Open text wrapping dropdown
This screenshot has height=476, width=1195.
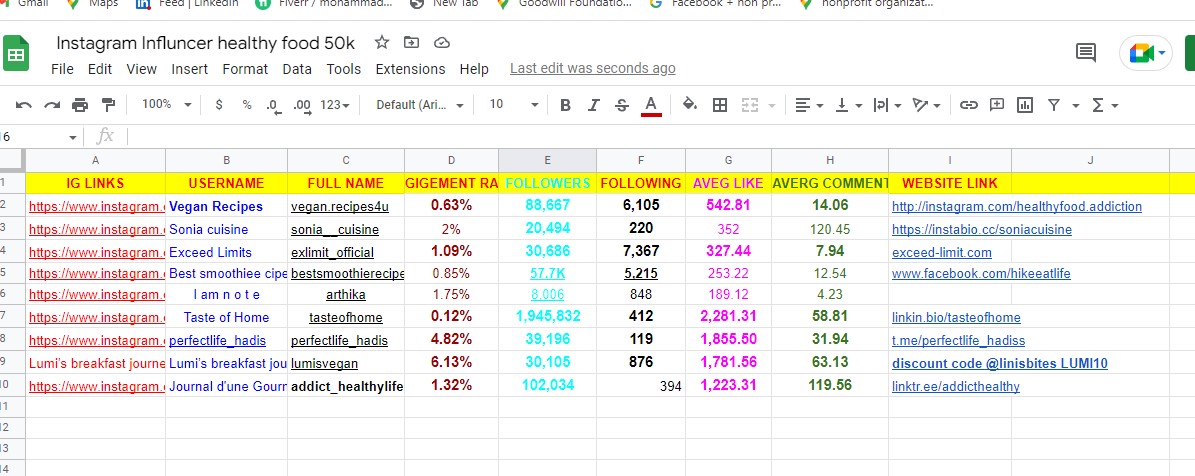887,105
